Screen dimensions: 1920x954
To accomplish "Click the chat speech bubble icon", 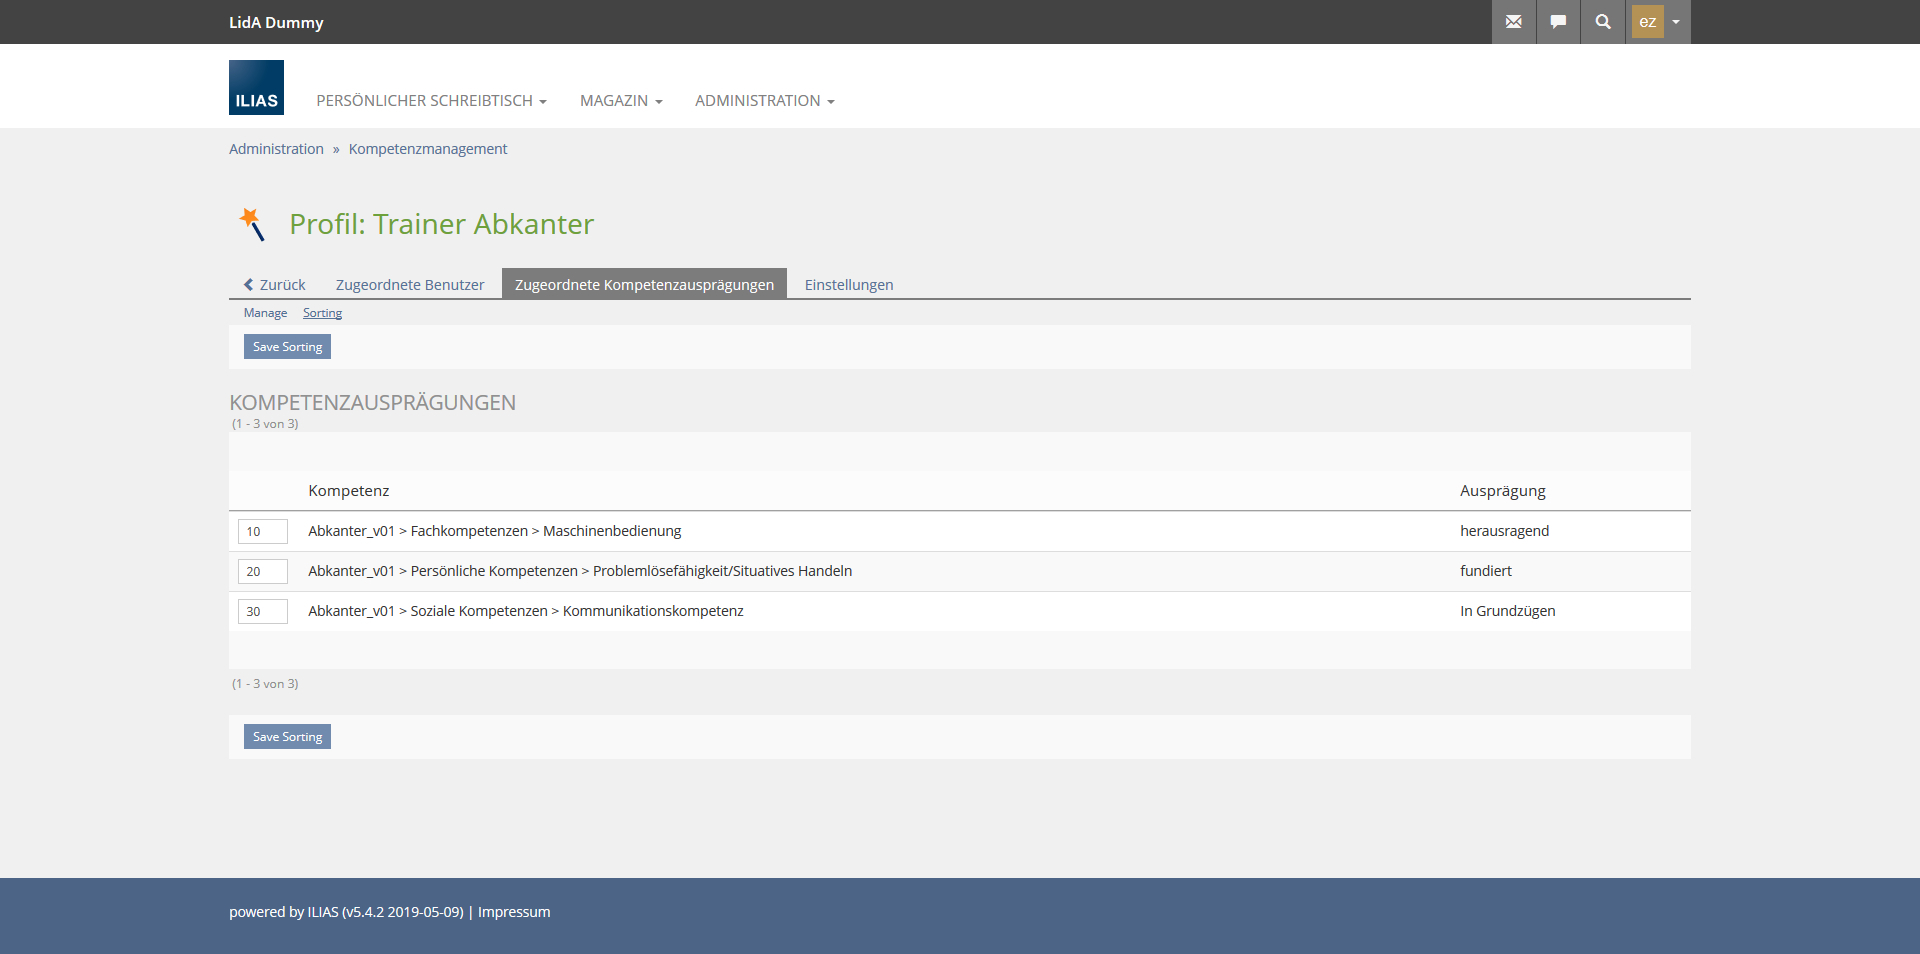I will [1558, 22].
